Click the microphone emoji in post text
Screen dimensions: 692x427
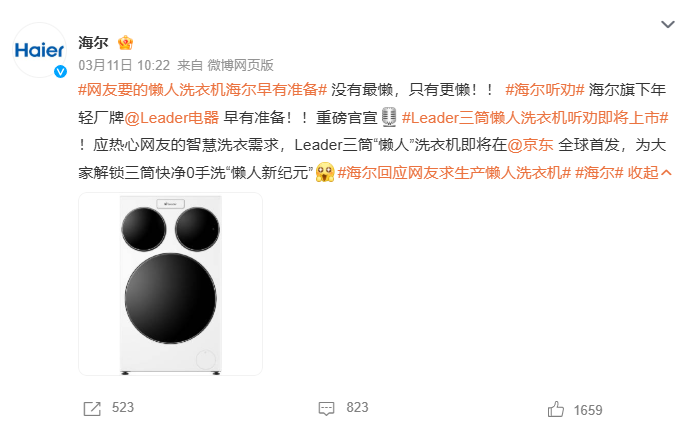point(389,117)
